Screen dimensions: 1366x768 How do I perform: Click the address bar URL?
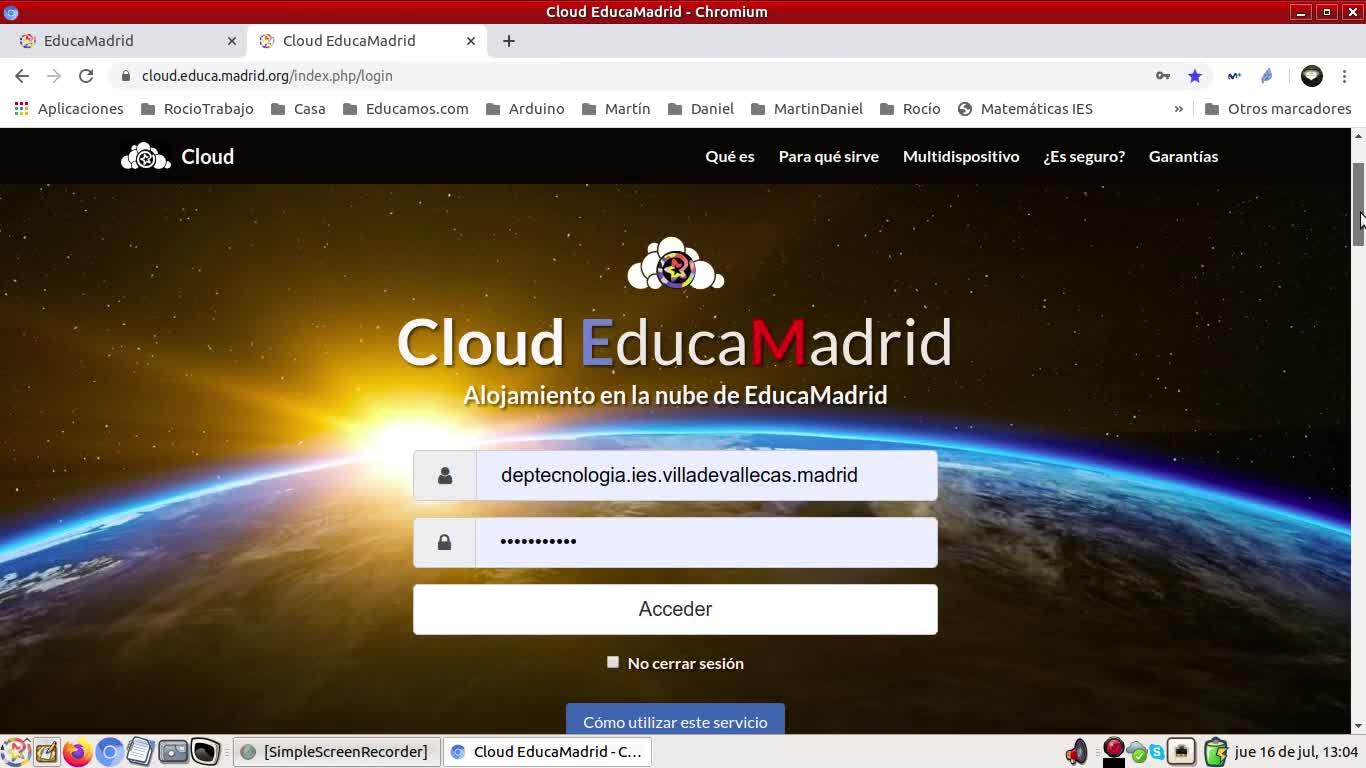(267, 76)
